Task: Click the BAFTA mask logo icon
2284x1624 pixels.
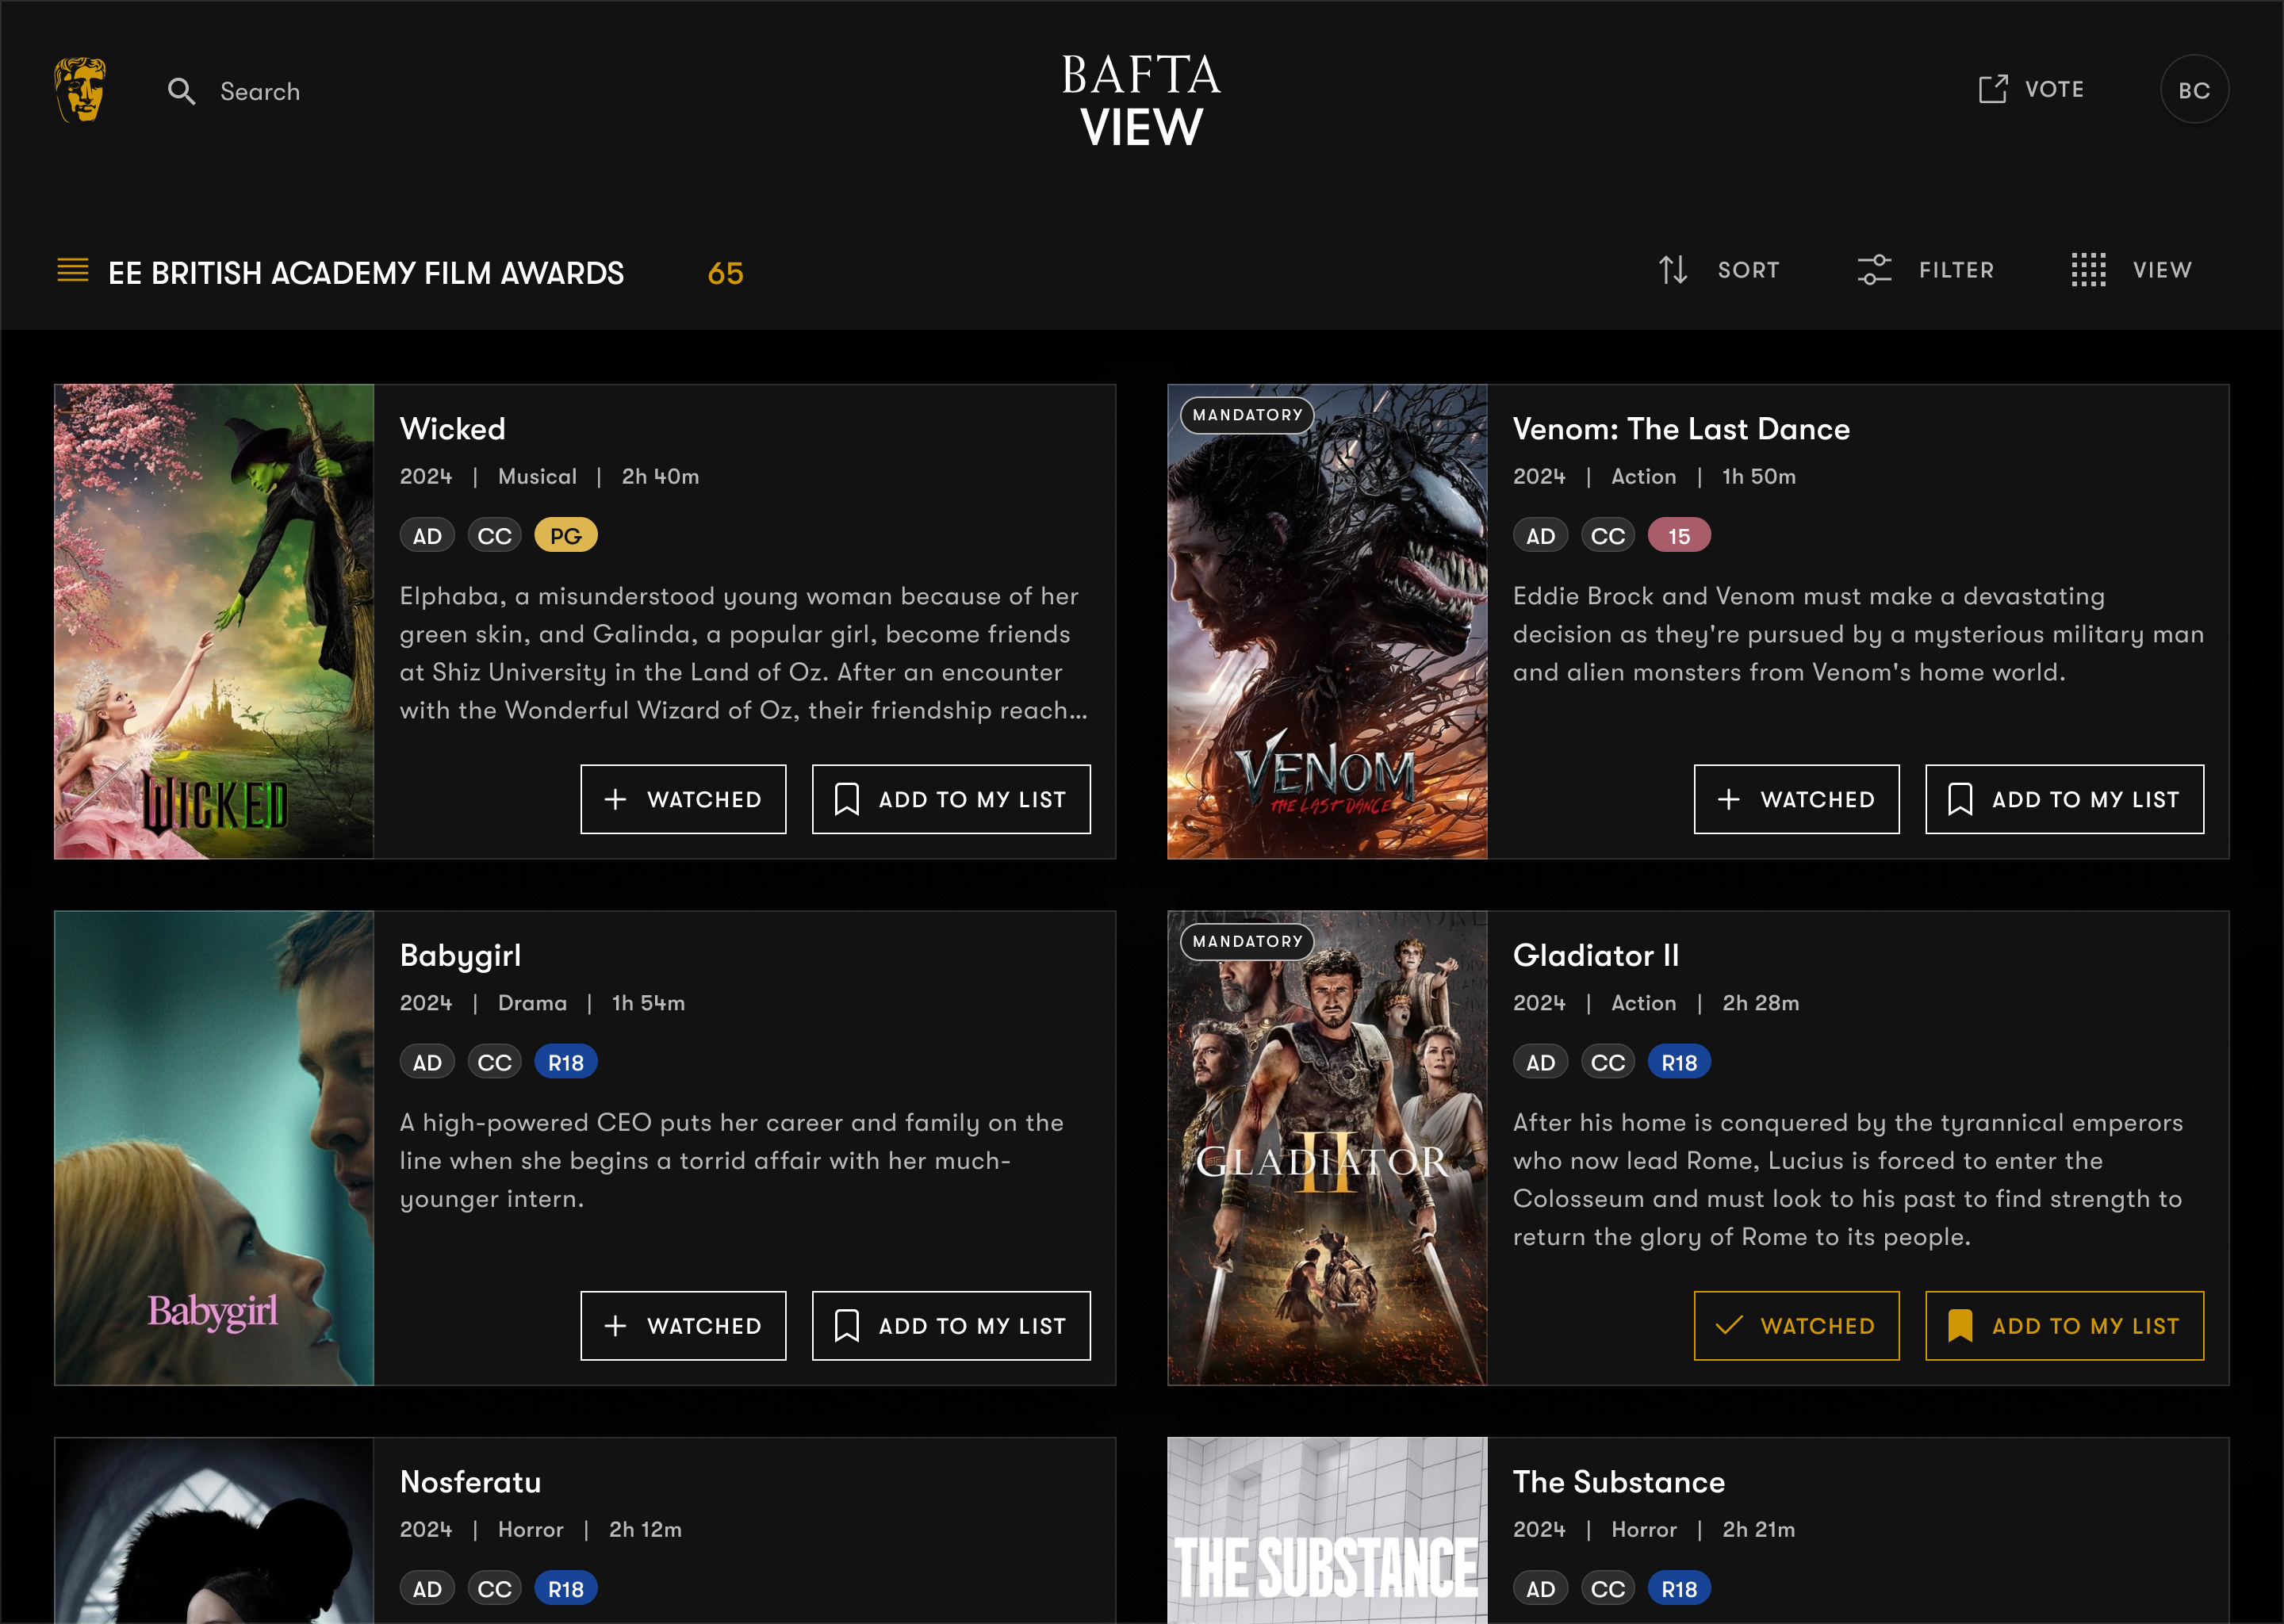Action: coord(80,90)
